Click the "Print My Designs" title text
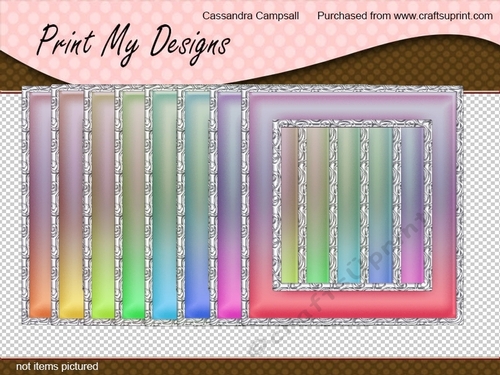500x375 pixels. click(133, 45)
